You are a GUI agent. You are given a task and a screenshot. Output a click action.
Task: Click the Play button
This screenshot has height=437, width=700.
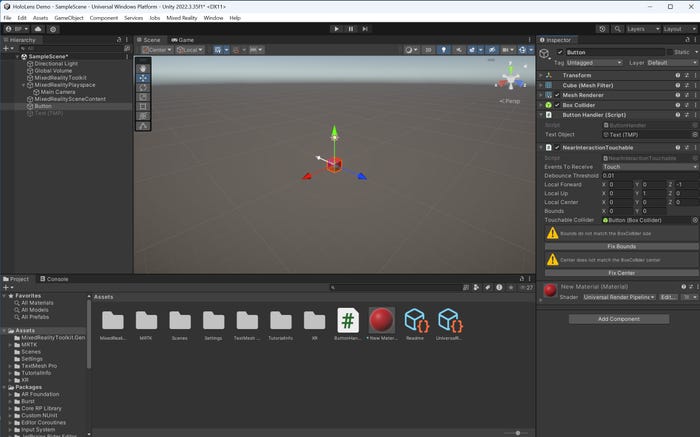click(336, 29)
